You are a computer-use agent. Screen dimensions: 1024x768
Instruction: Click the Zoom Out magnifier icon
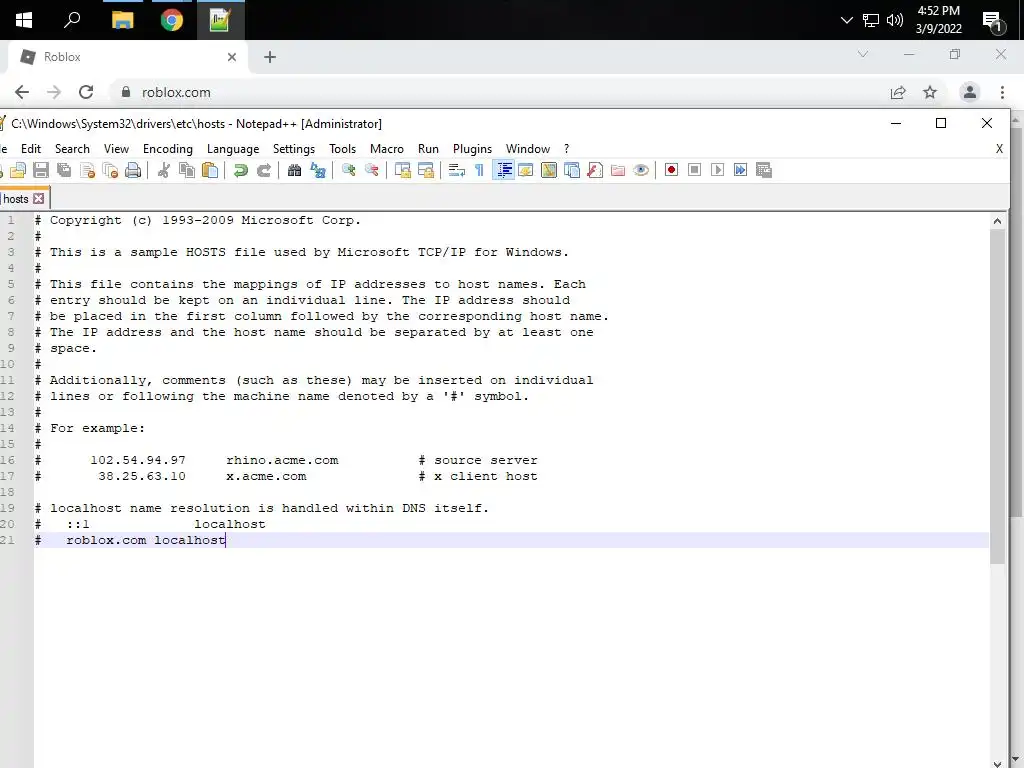pyautogui.click(x=372, y=170)
